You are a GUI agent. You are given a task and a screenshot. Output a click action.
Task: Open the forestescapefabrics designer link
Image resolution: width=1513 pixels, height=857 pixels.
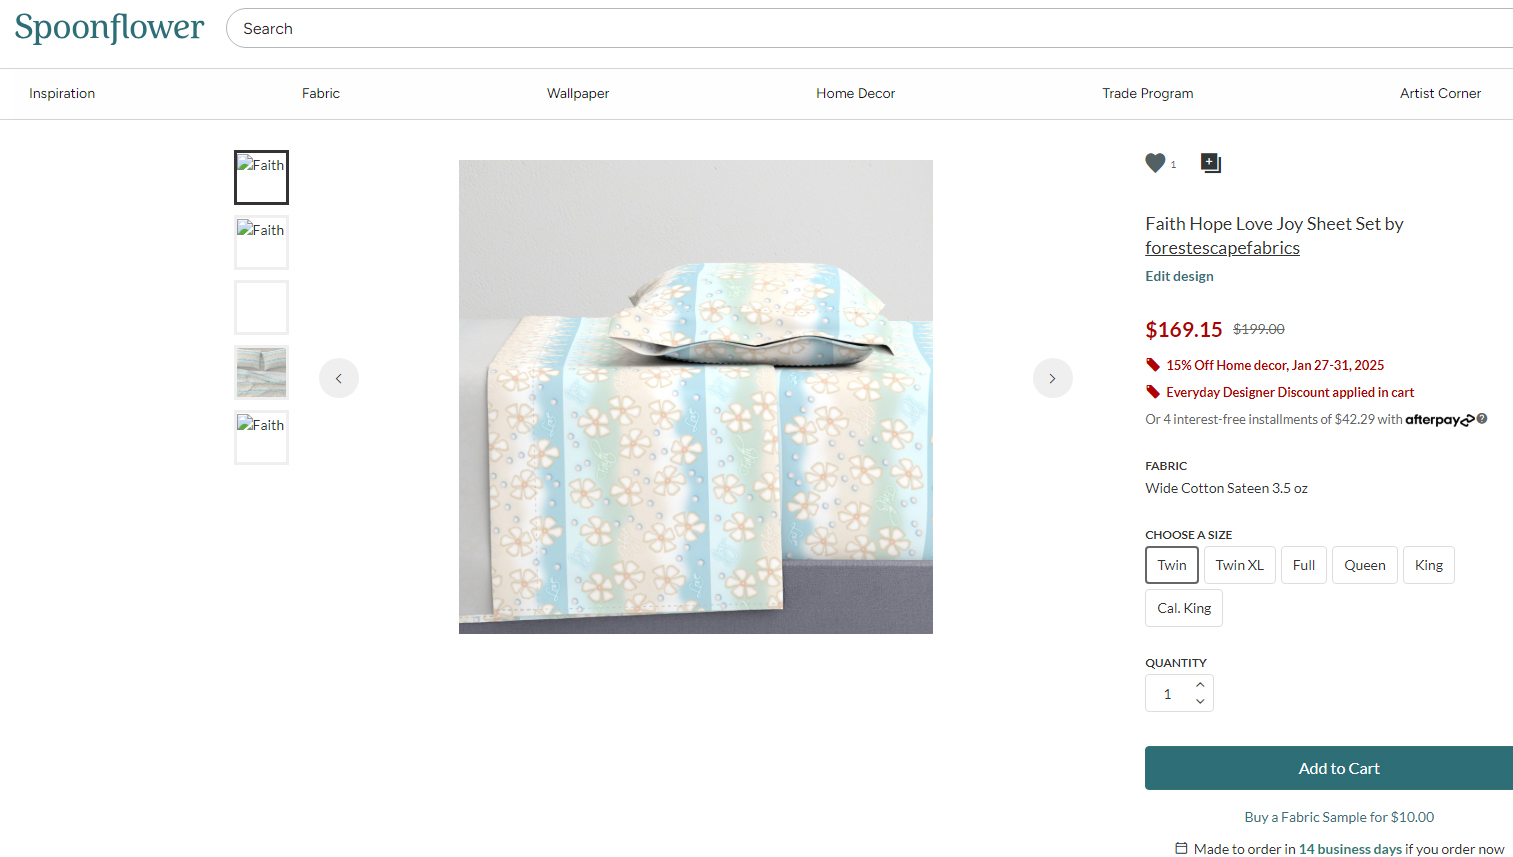(x=1222, y=247)
